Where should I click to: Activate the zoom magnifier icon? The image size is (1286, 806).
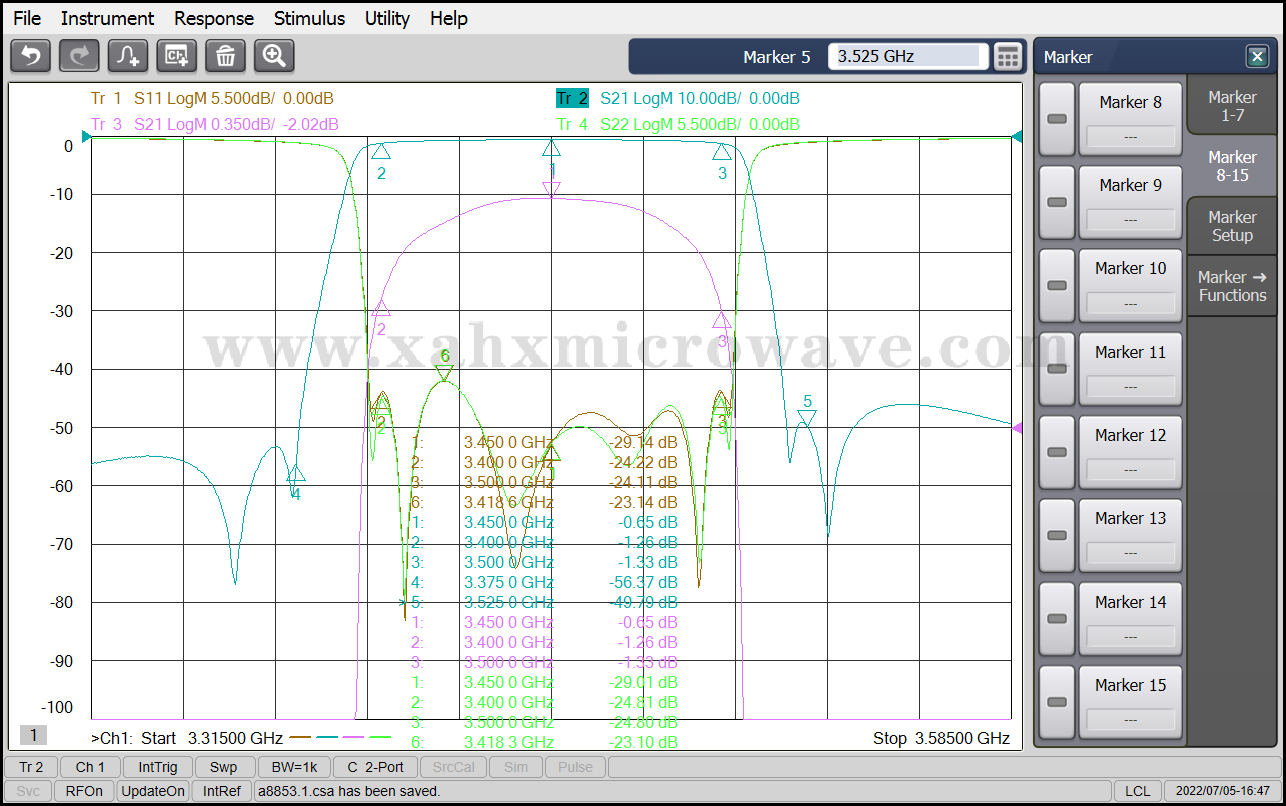(274, 56)
